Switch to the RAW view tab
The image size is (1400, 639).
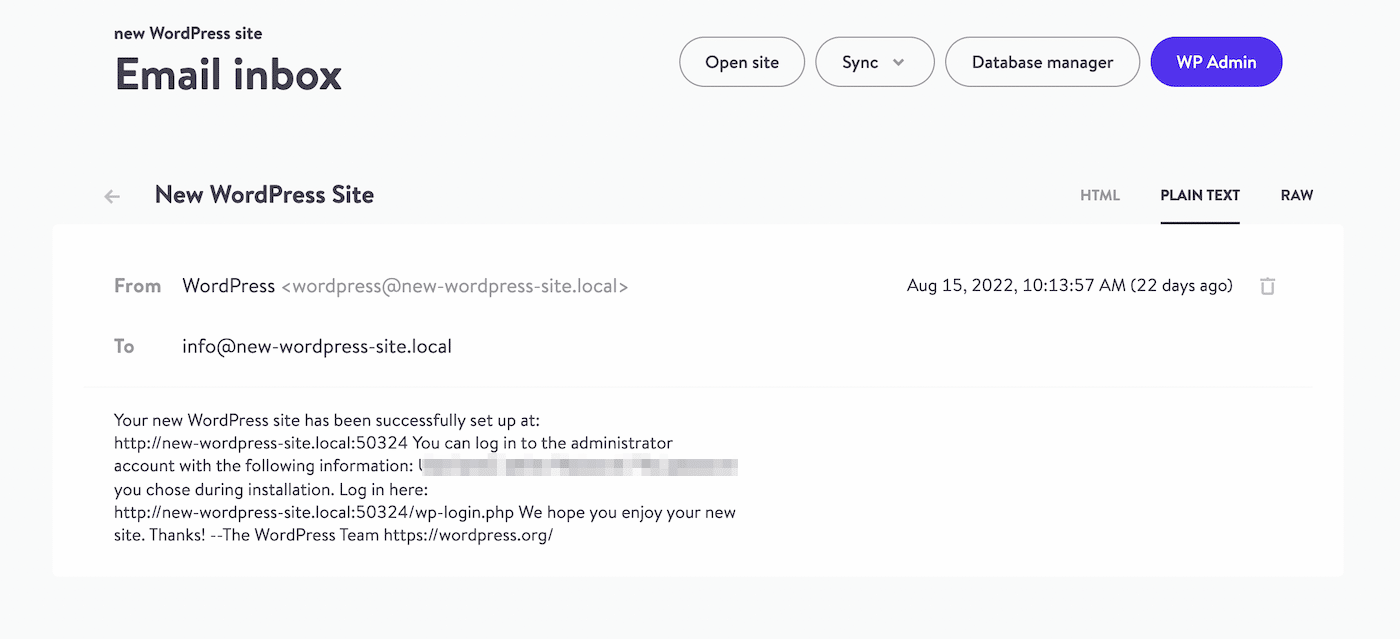(1296, 195)
